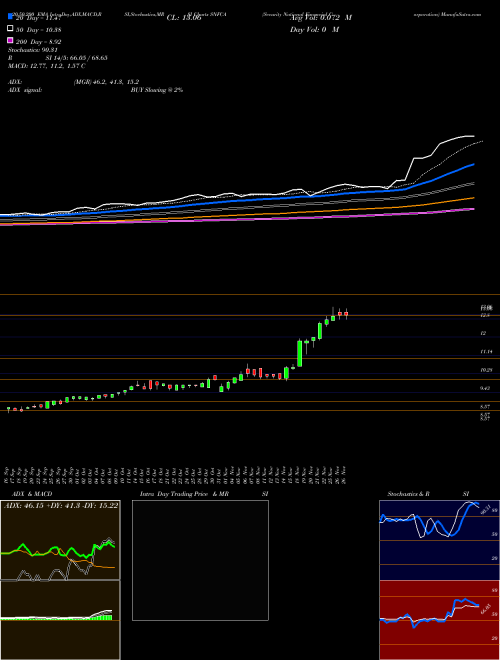This screenshot has height=660, width=500.
Task: Click the 12 price axis label
Action: [483, 333]
